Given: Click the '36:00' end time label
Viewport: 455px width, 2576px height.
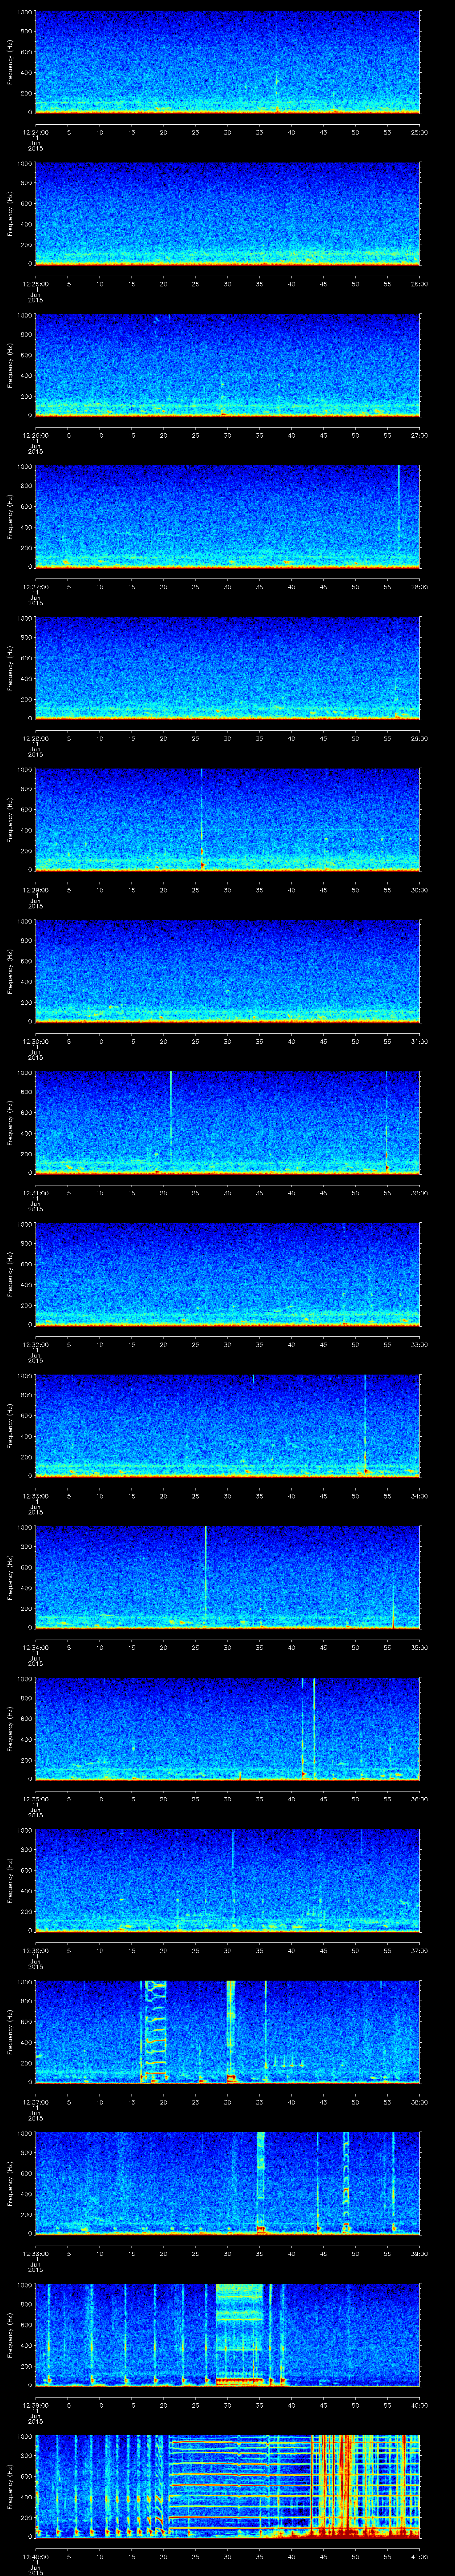Looking at the screenshot, I should [x=419, y=1799].
